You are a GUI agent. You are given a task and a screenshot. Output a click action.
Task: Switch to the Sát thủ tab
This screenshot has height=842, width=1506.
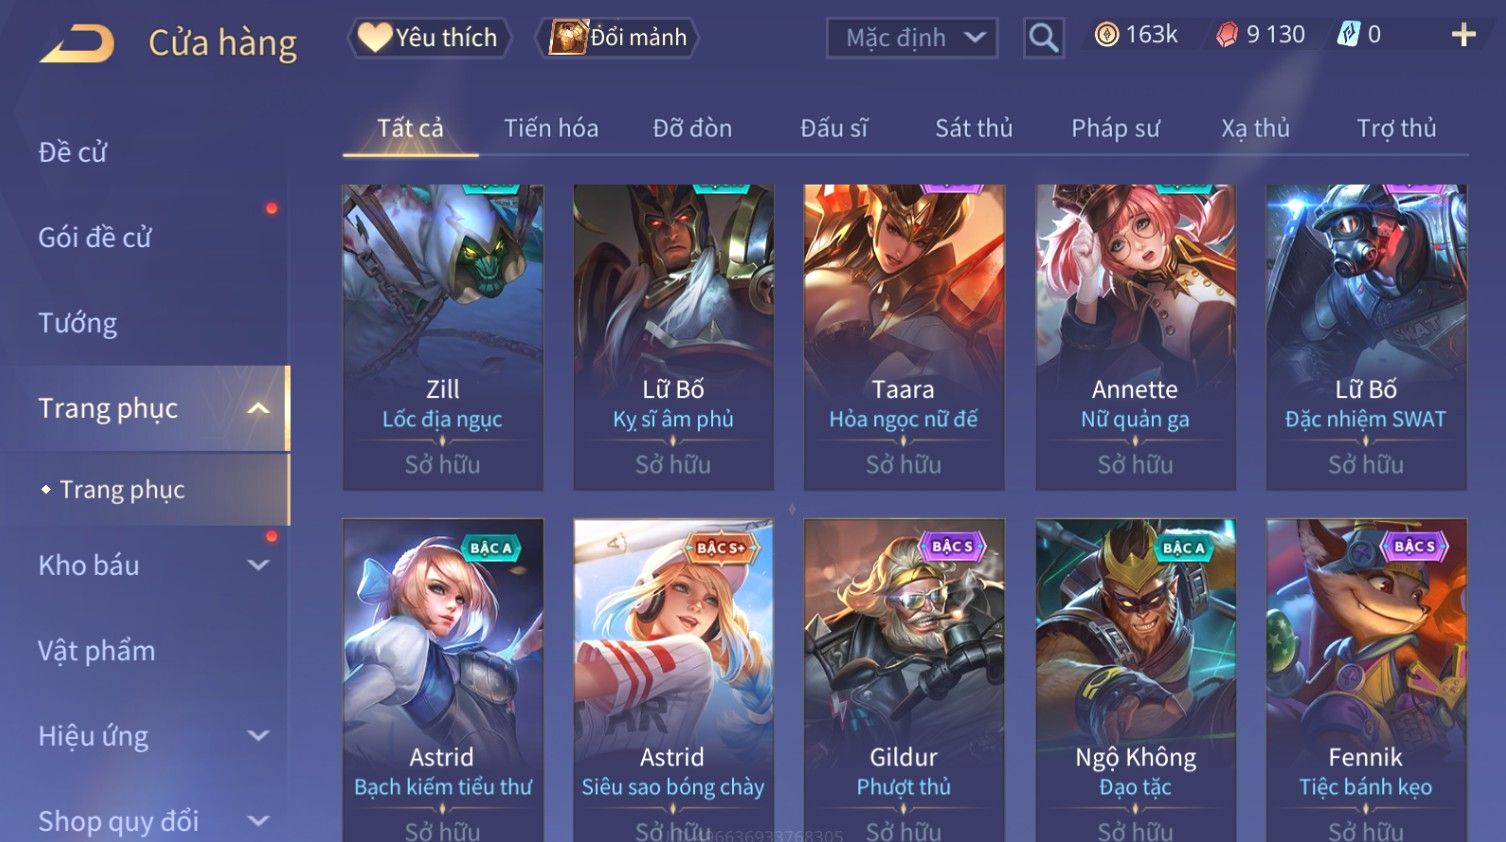pyautogui.click(x=974, y=128)
